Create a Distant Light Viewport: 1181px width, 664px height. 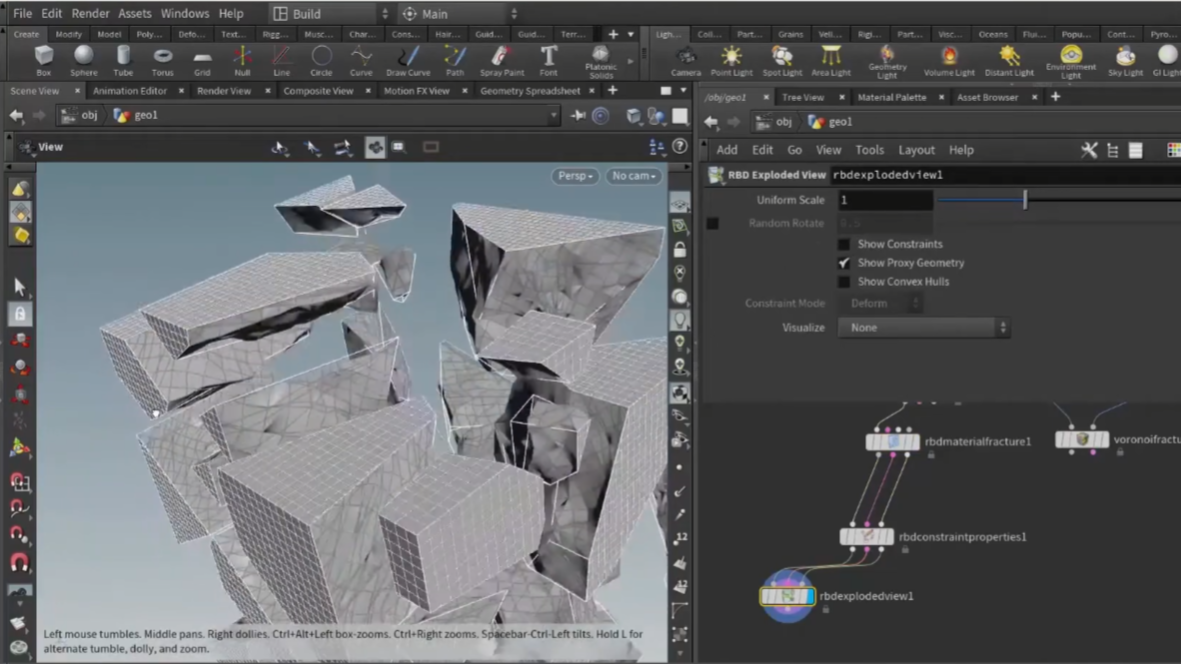click(1009, 60)
